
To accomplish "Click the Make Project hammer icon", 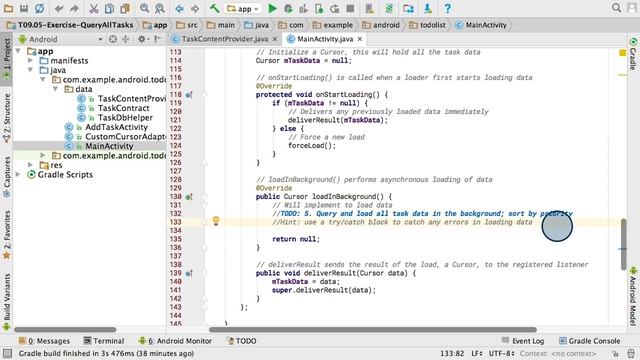I will coord(214,8).
